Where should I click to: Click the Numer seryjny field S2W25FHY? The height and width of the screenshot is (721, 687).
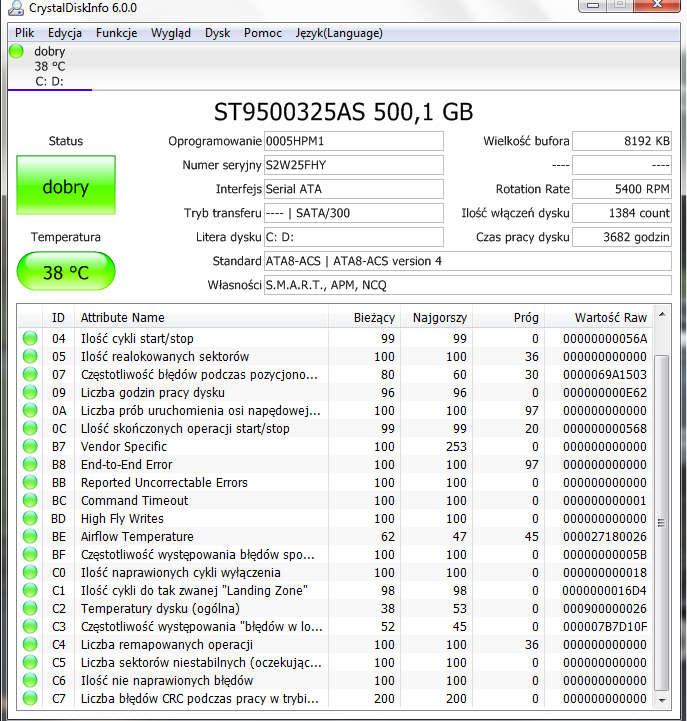(354, 165)
